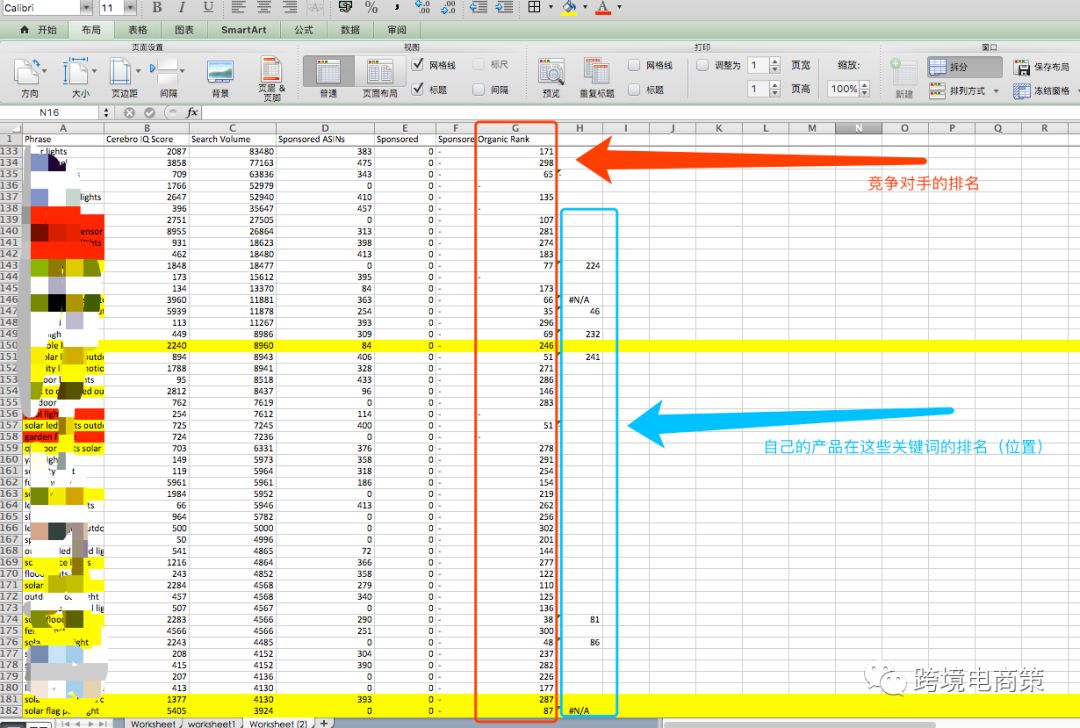
Task: Switch to 普通 normal view
Action: (x=328, y=74)
